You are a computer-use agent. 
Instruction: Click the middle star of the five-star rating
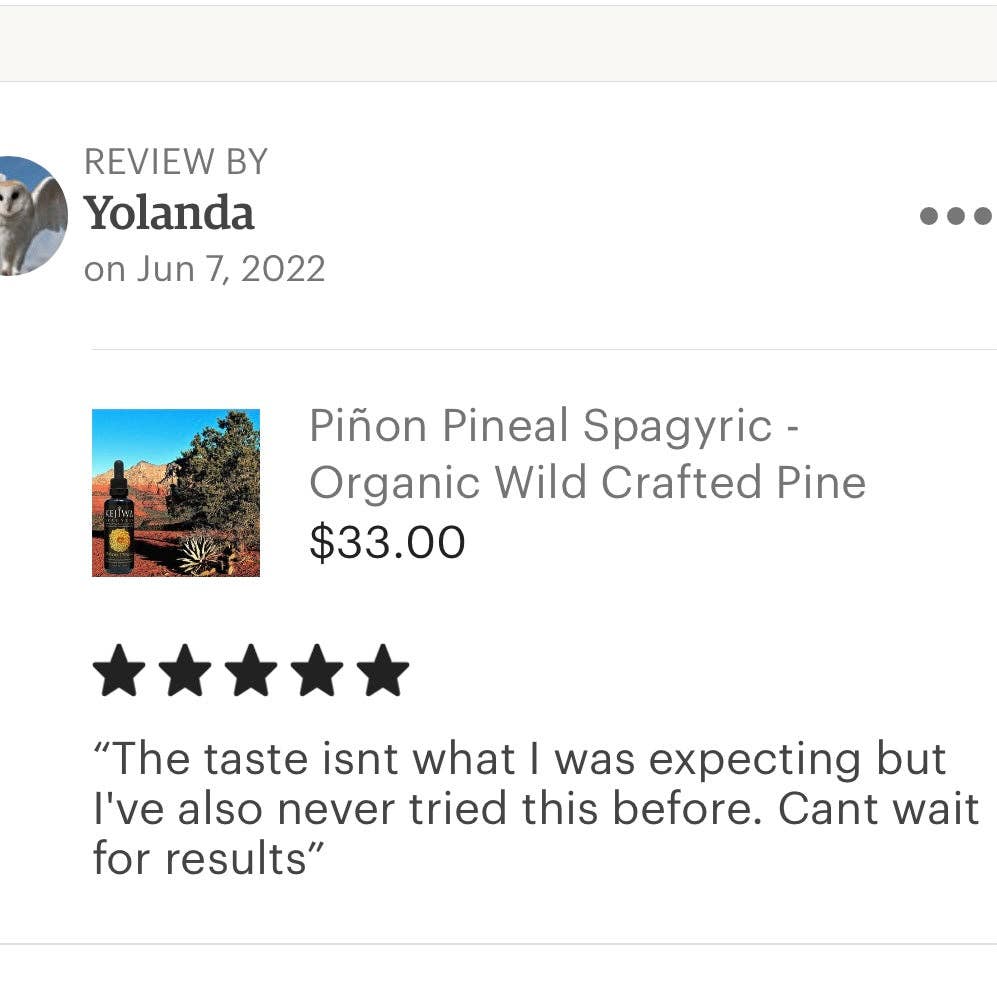pyautogui.click(x=253, y=670)
